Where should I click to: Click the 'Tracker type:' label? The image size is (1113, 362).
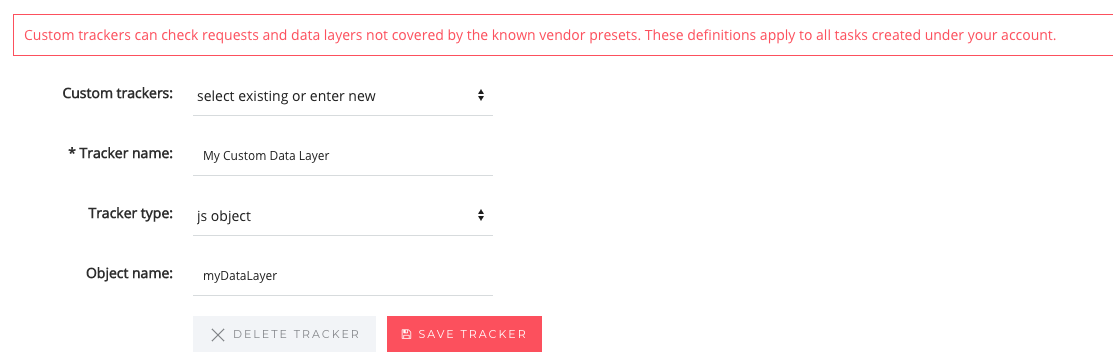pos(131,214)
